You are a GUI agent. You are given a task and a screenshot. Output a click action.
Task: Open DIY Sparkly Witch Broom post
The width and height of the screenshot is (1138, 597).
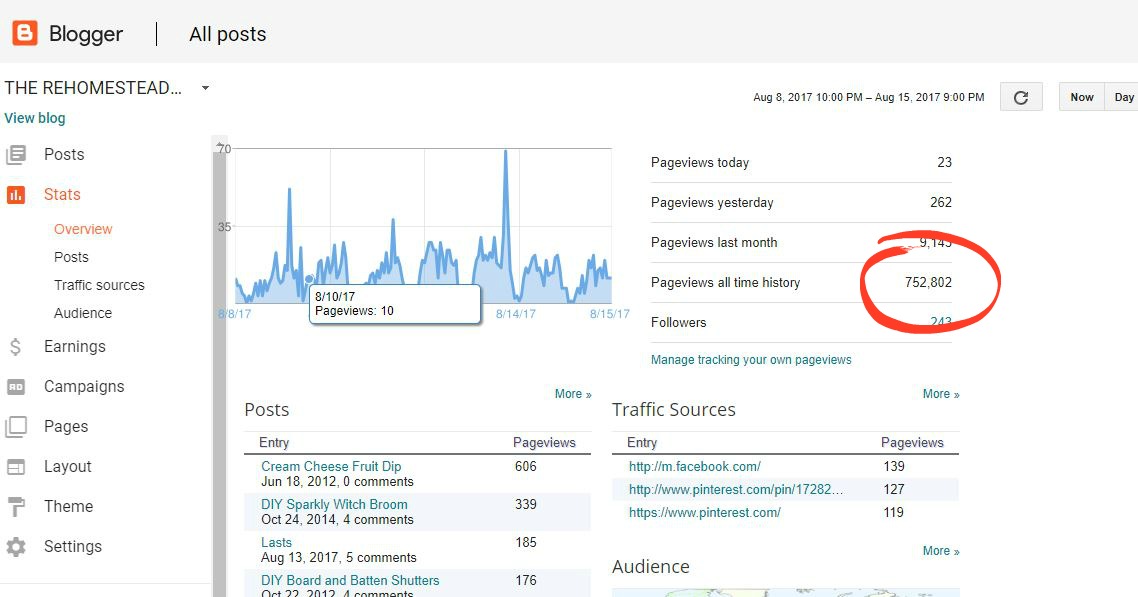[334, 504]
